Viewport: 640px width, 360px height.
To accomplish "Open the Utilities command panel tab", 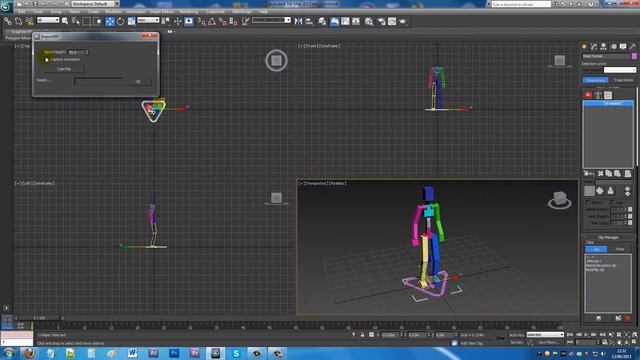I will pos(633,47).
